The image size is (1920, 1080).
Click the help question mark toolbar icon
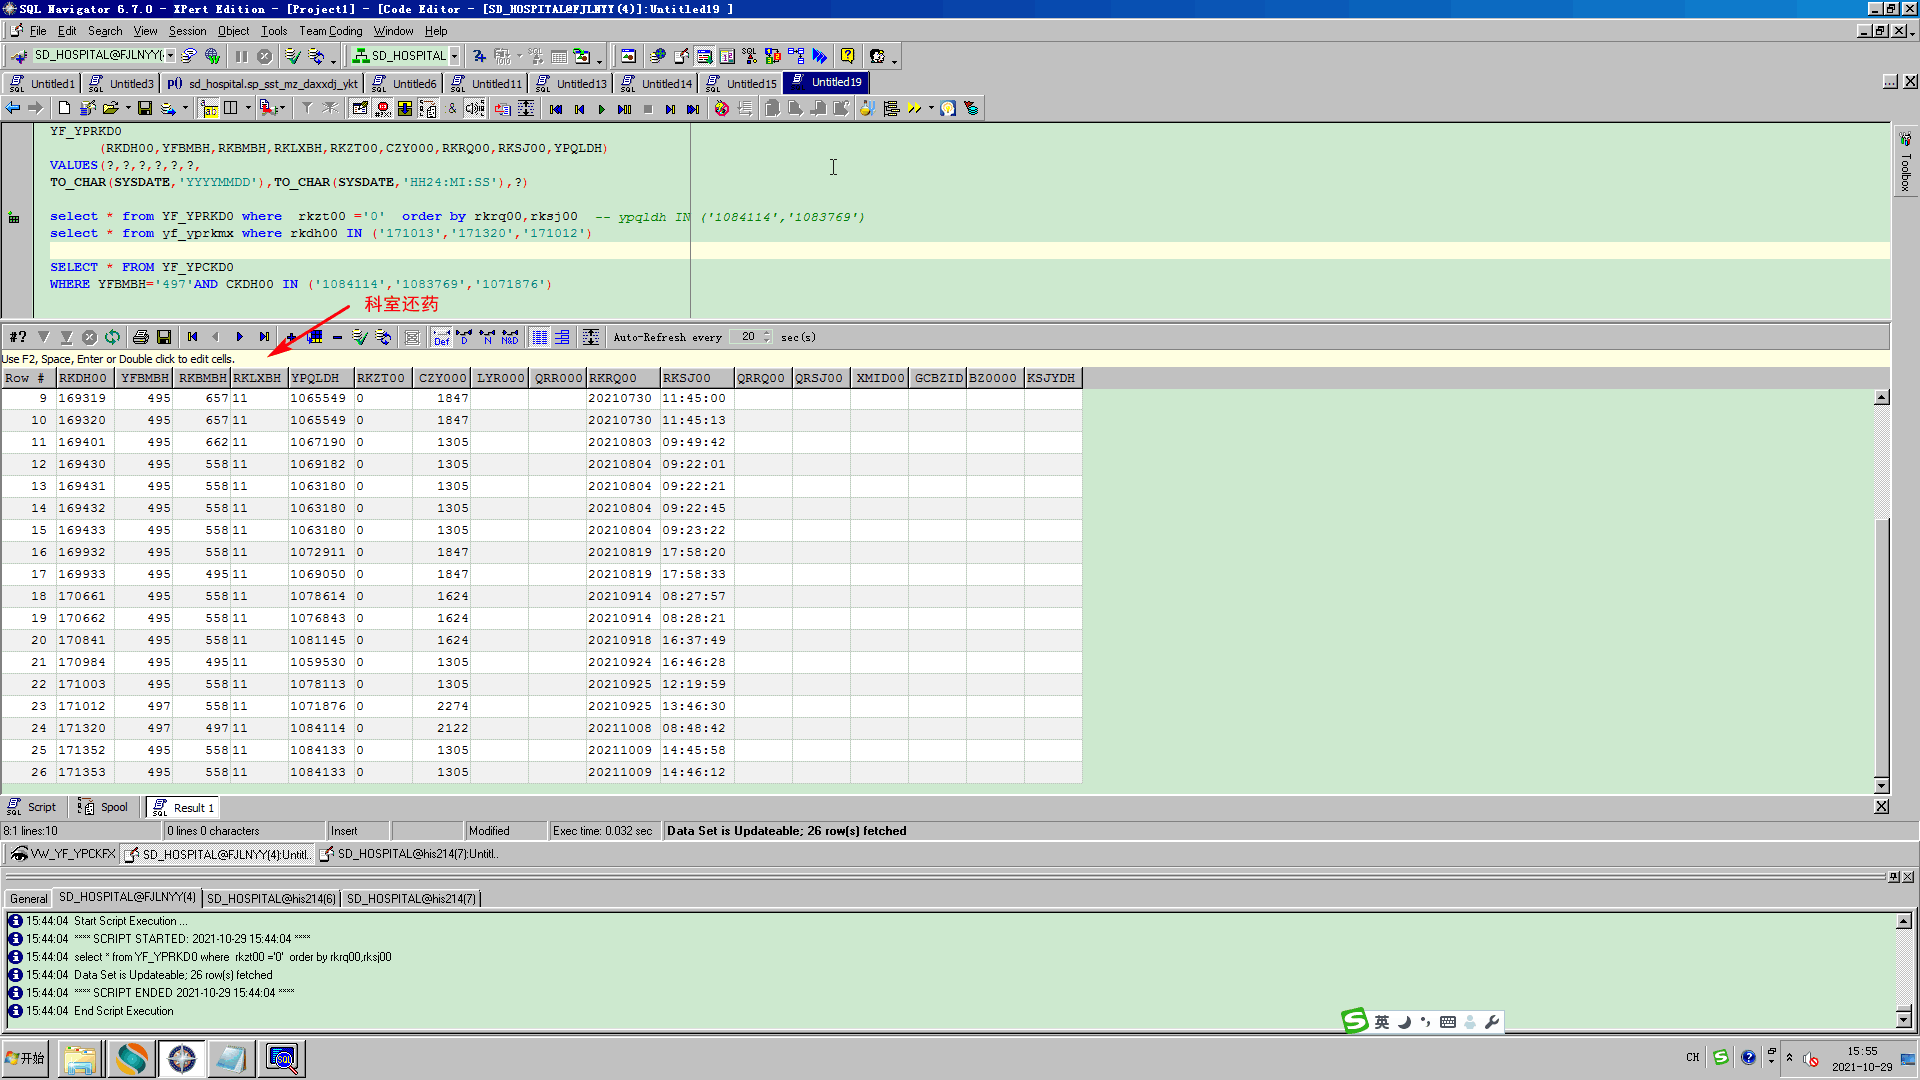[x=847, y=56]
